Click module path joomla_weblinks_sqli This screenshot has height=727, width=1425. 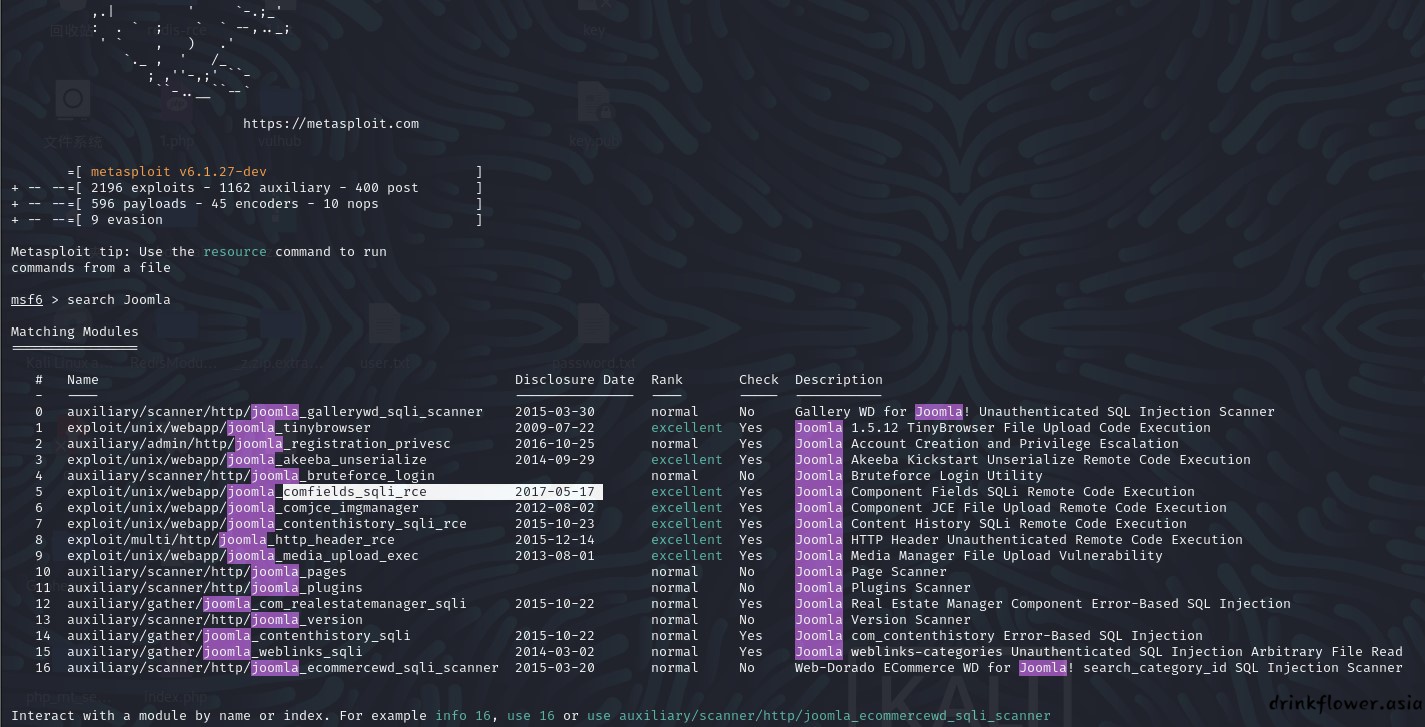click(x=215, y=652)
